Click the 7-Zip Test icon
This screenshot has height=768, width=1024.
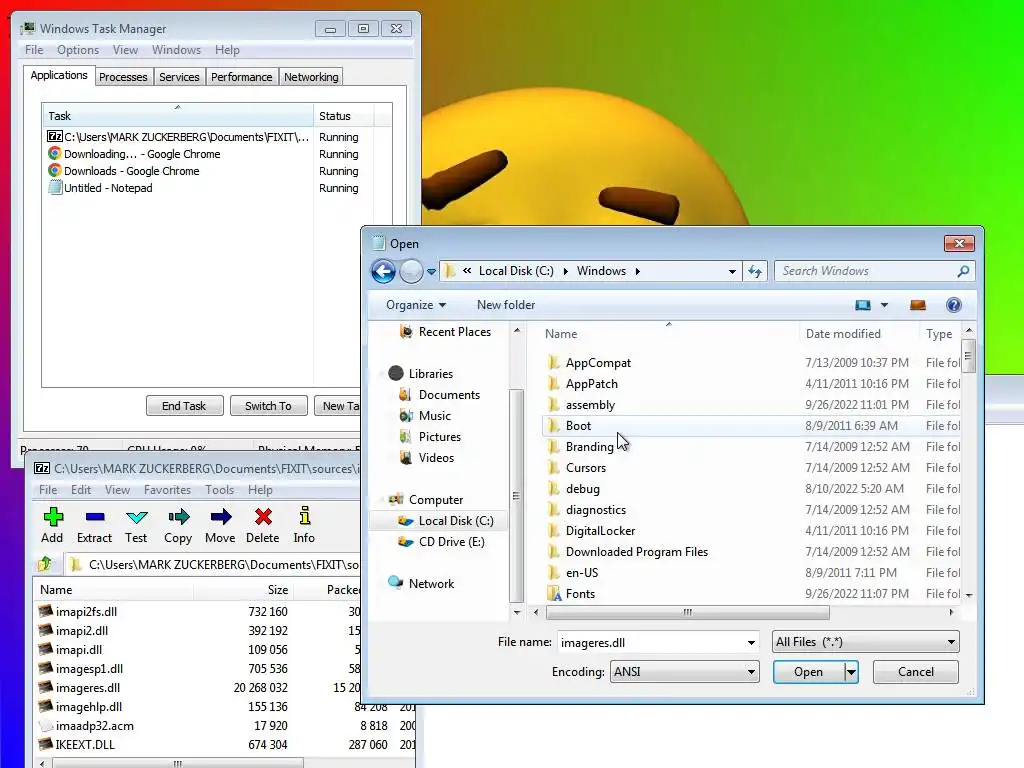[x=136, y=517]
